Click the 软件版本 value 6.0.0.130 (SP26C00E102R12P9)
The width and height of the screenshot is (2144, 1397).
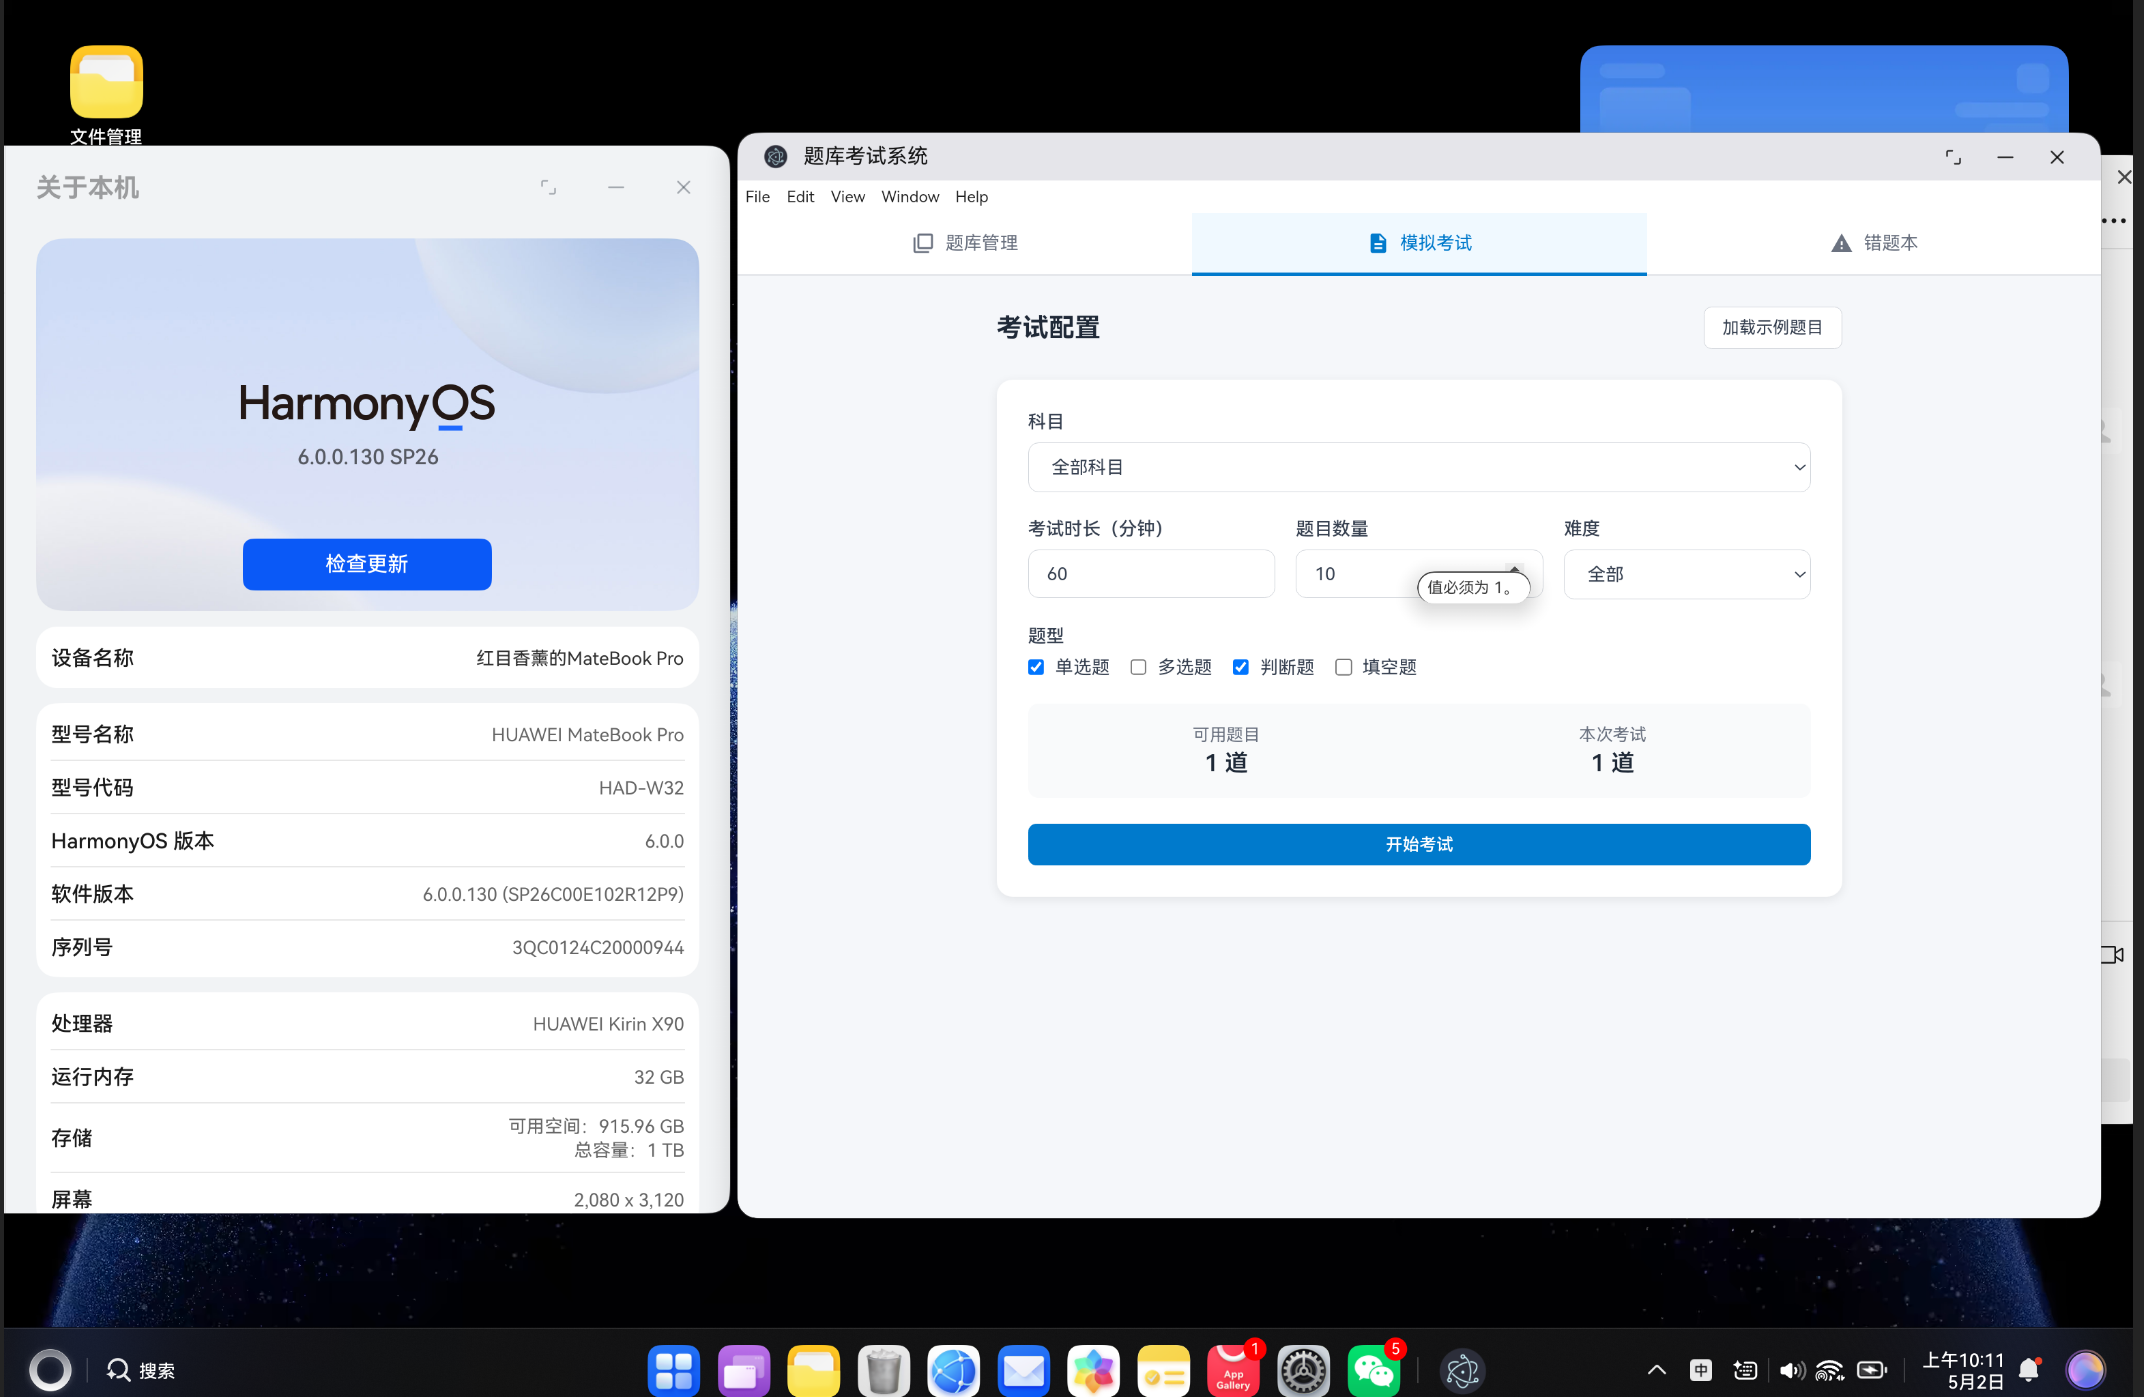(553, 894)
